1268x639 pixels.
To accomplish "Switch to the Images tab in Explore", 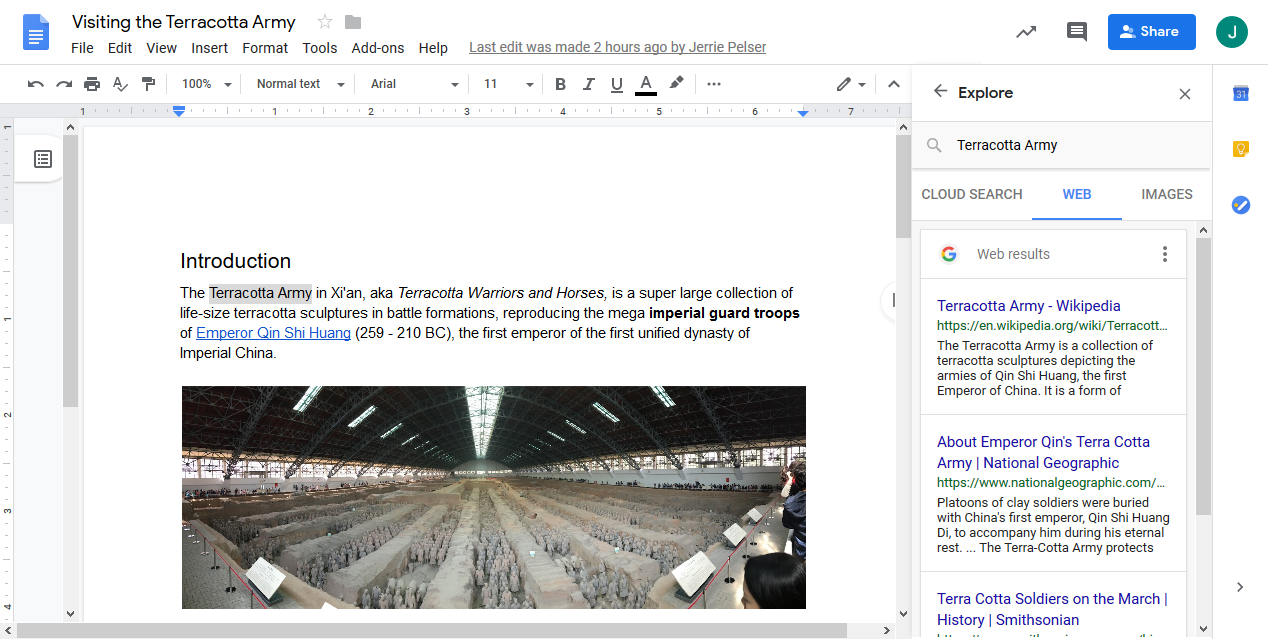I will point(1166,194).
